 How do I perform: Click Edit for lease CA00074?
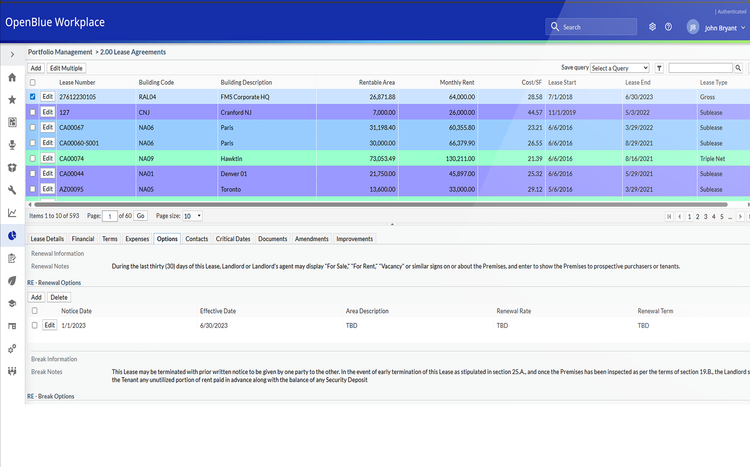pyautogui.click(x=47, y=158)
